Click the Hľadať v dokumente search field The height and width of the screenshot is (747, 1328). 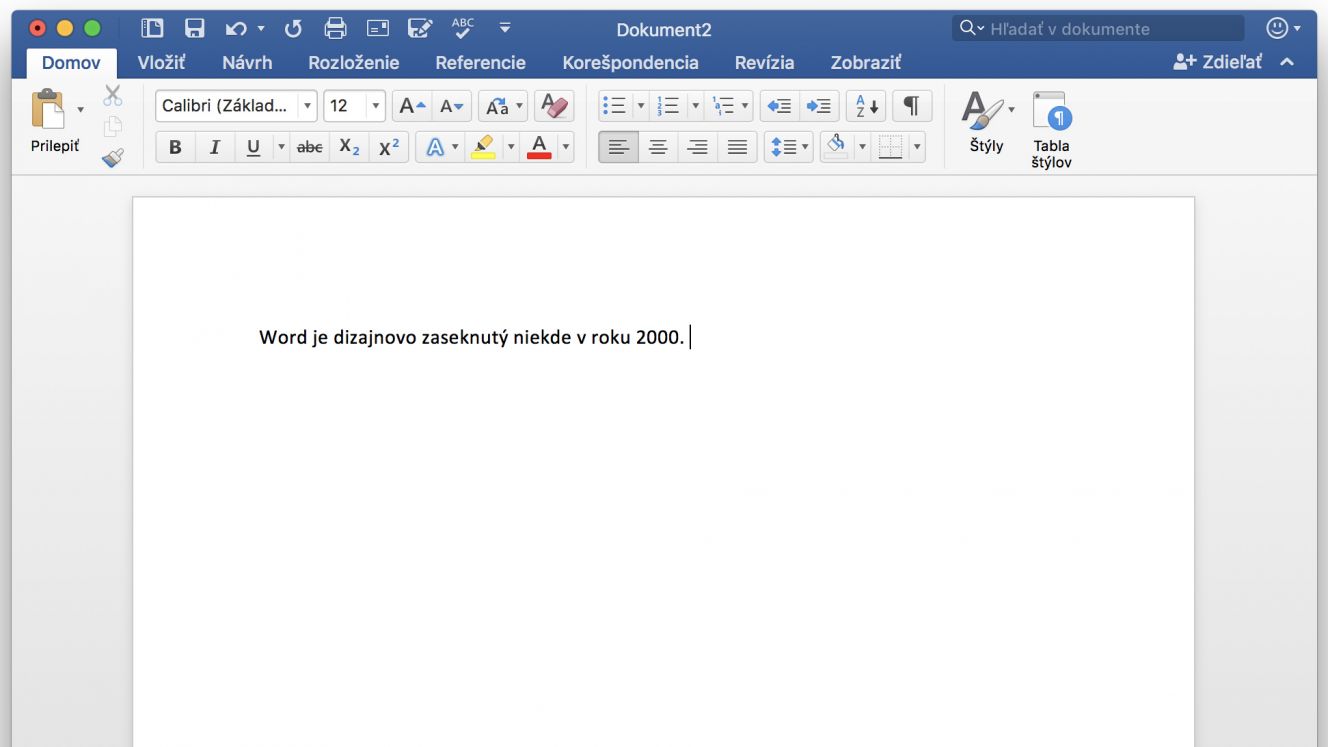[1098, 28]
